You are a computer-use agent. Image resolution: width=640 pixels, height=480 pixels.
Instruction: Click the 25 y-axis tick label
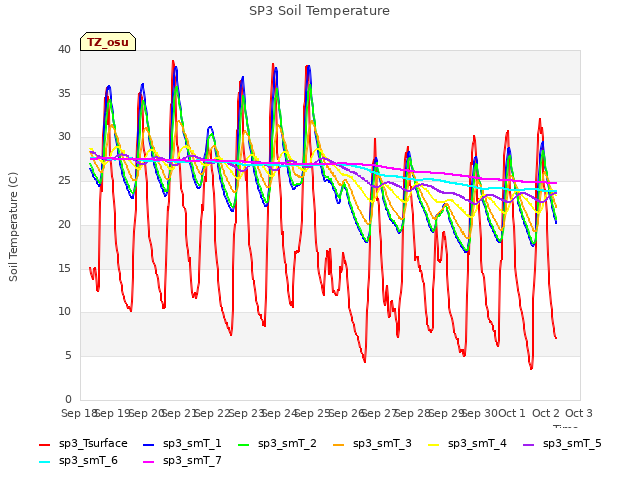[64, 180]
